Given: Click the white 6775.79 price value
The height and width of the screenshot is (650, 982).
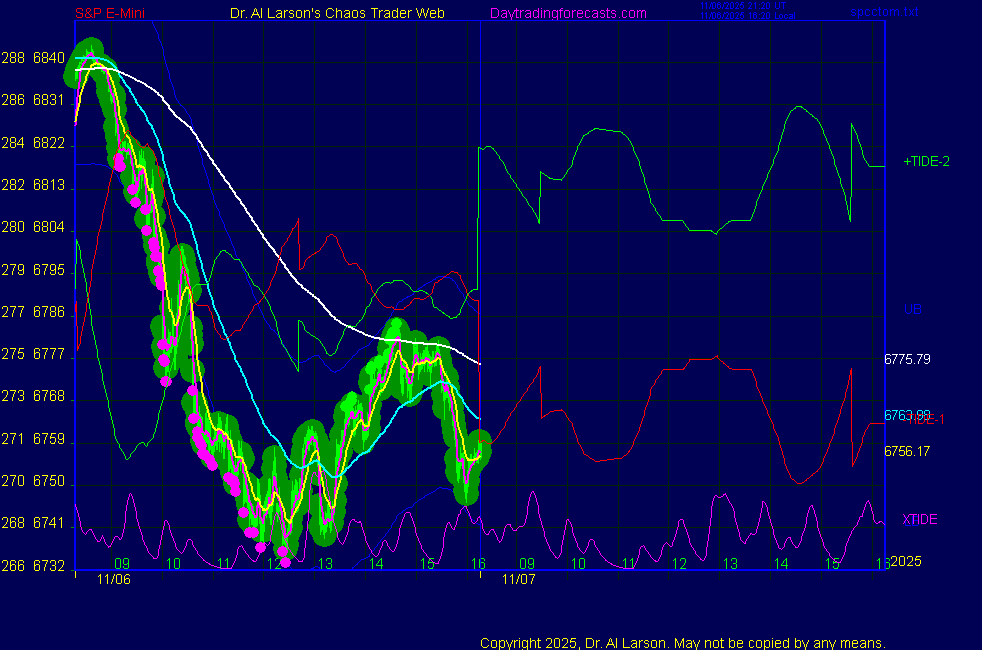Looking at the screenshot, I should (x=907, y=358).
